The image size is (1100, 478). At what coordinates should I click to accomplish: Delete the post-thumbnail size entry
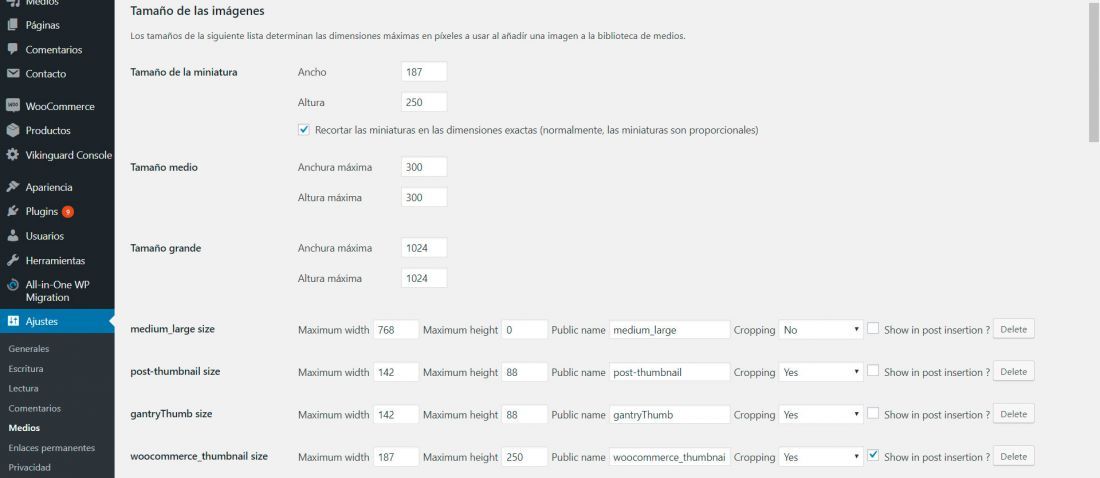pyautogui.click(x=1014, y=371)
